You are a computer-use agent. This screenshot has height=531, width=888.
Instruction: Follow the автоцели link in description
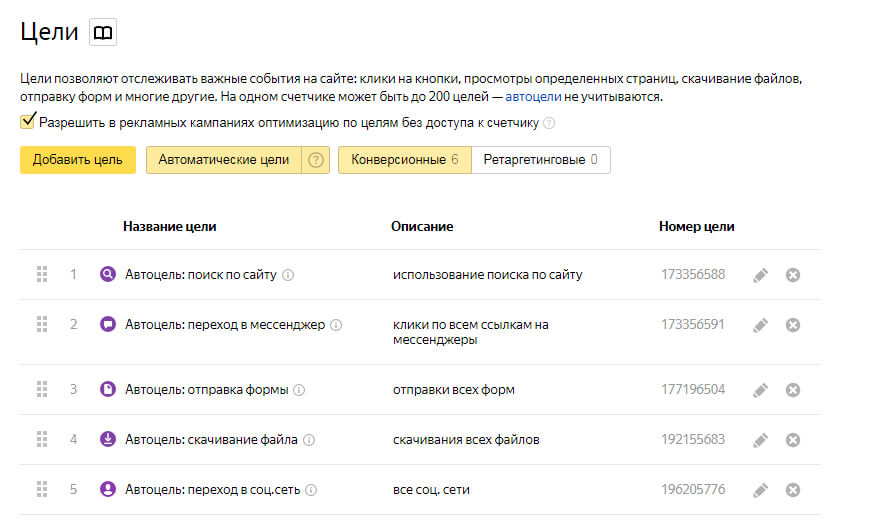point(533,97)
